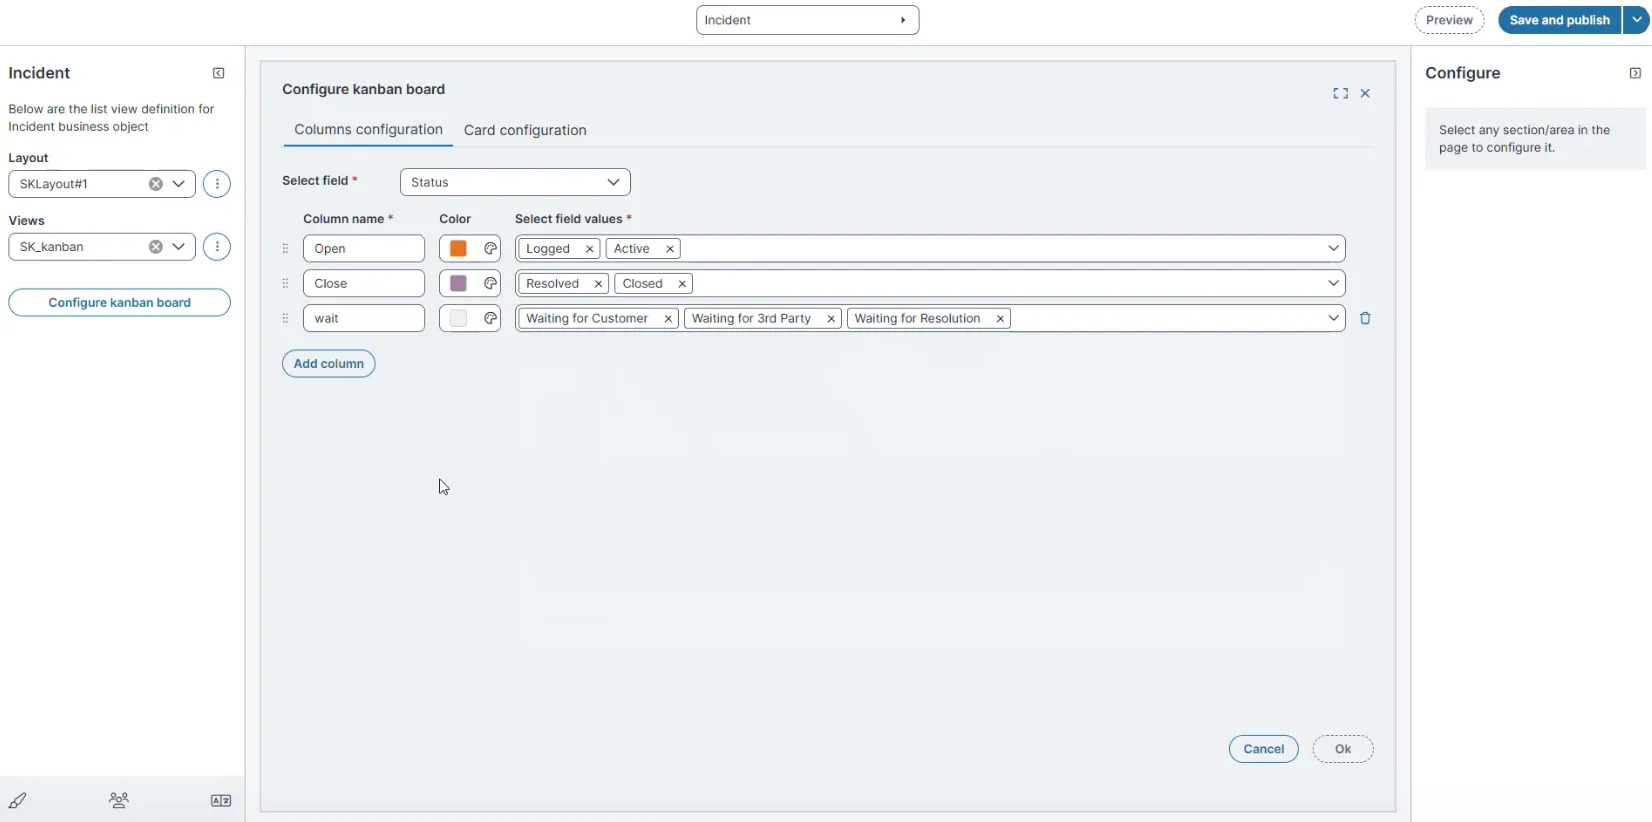Open Layout more options menu
The height and width of the screenshot is (822, 1652).
[x=217, y=184]
